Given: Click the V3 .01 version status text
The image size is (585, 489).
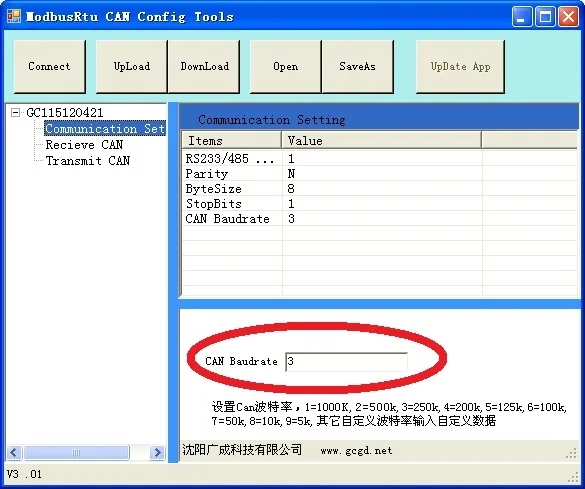Looking at the screenshot, I should click(24, 474).
